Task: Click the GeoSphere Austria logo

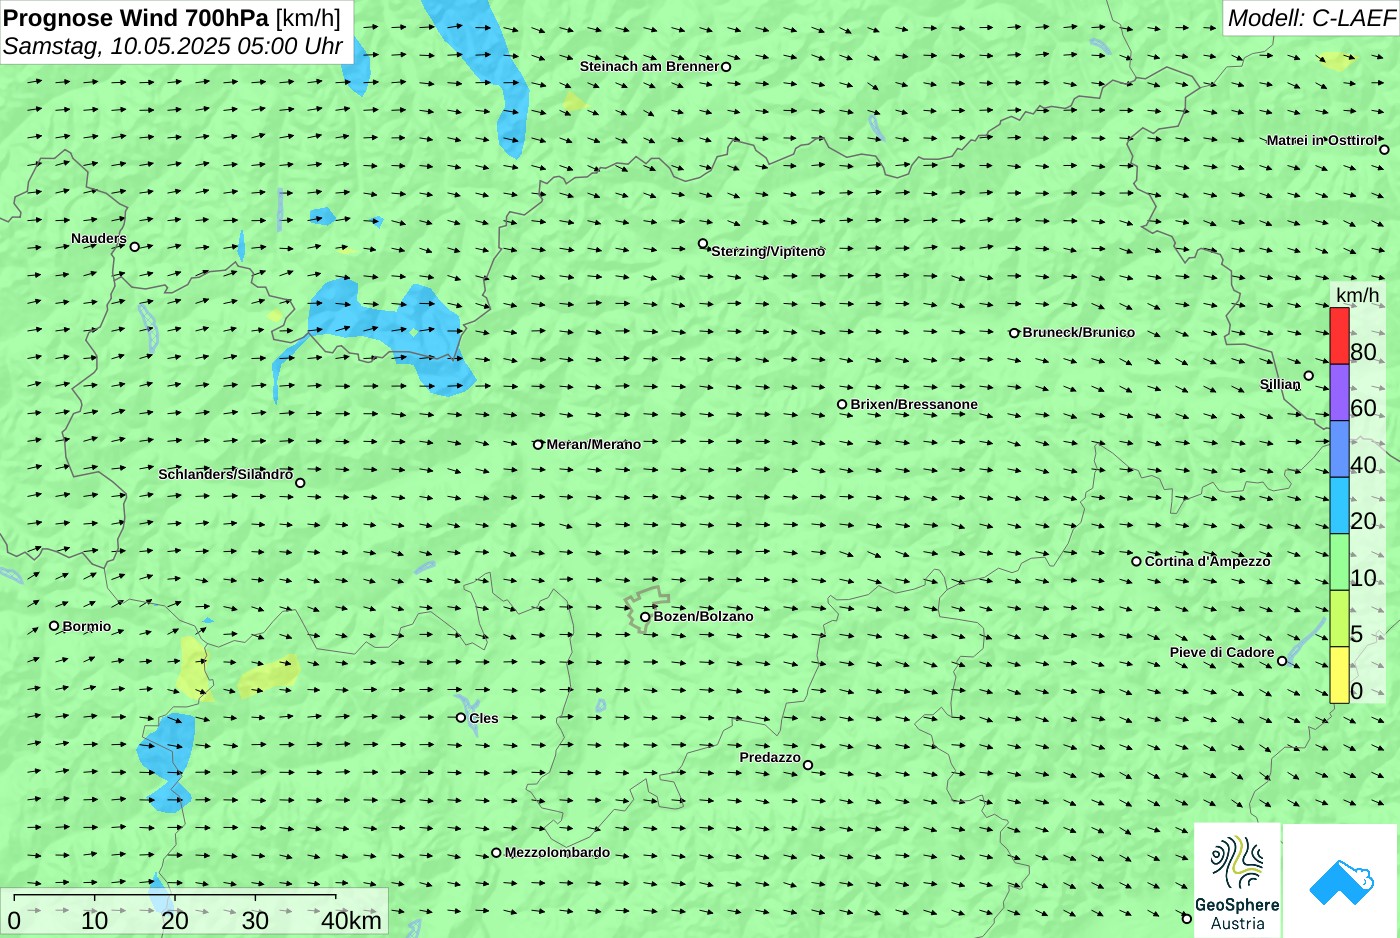Action: (x=1237, y=881)
